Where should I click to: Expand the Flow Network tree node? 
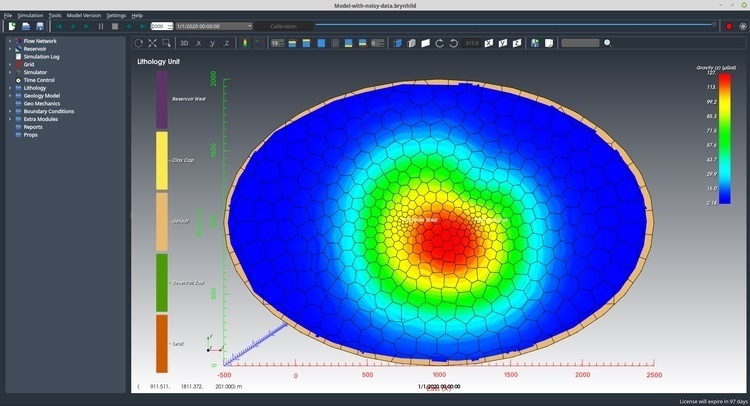click(10, 41)
